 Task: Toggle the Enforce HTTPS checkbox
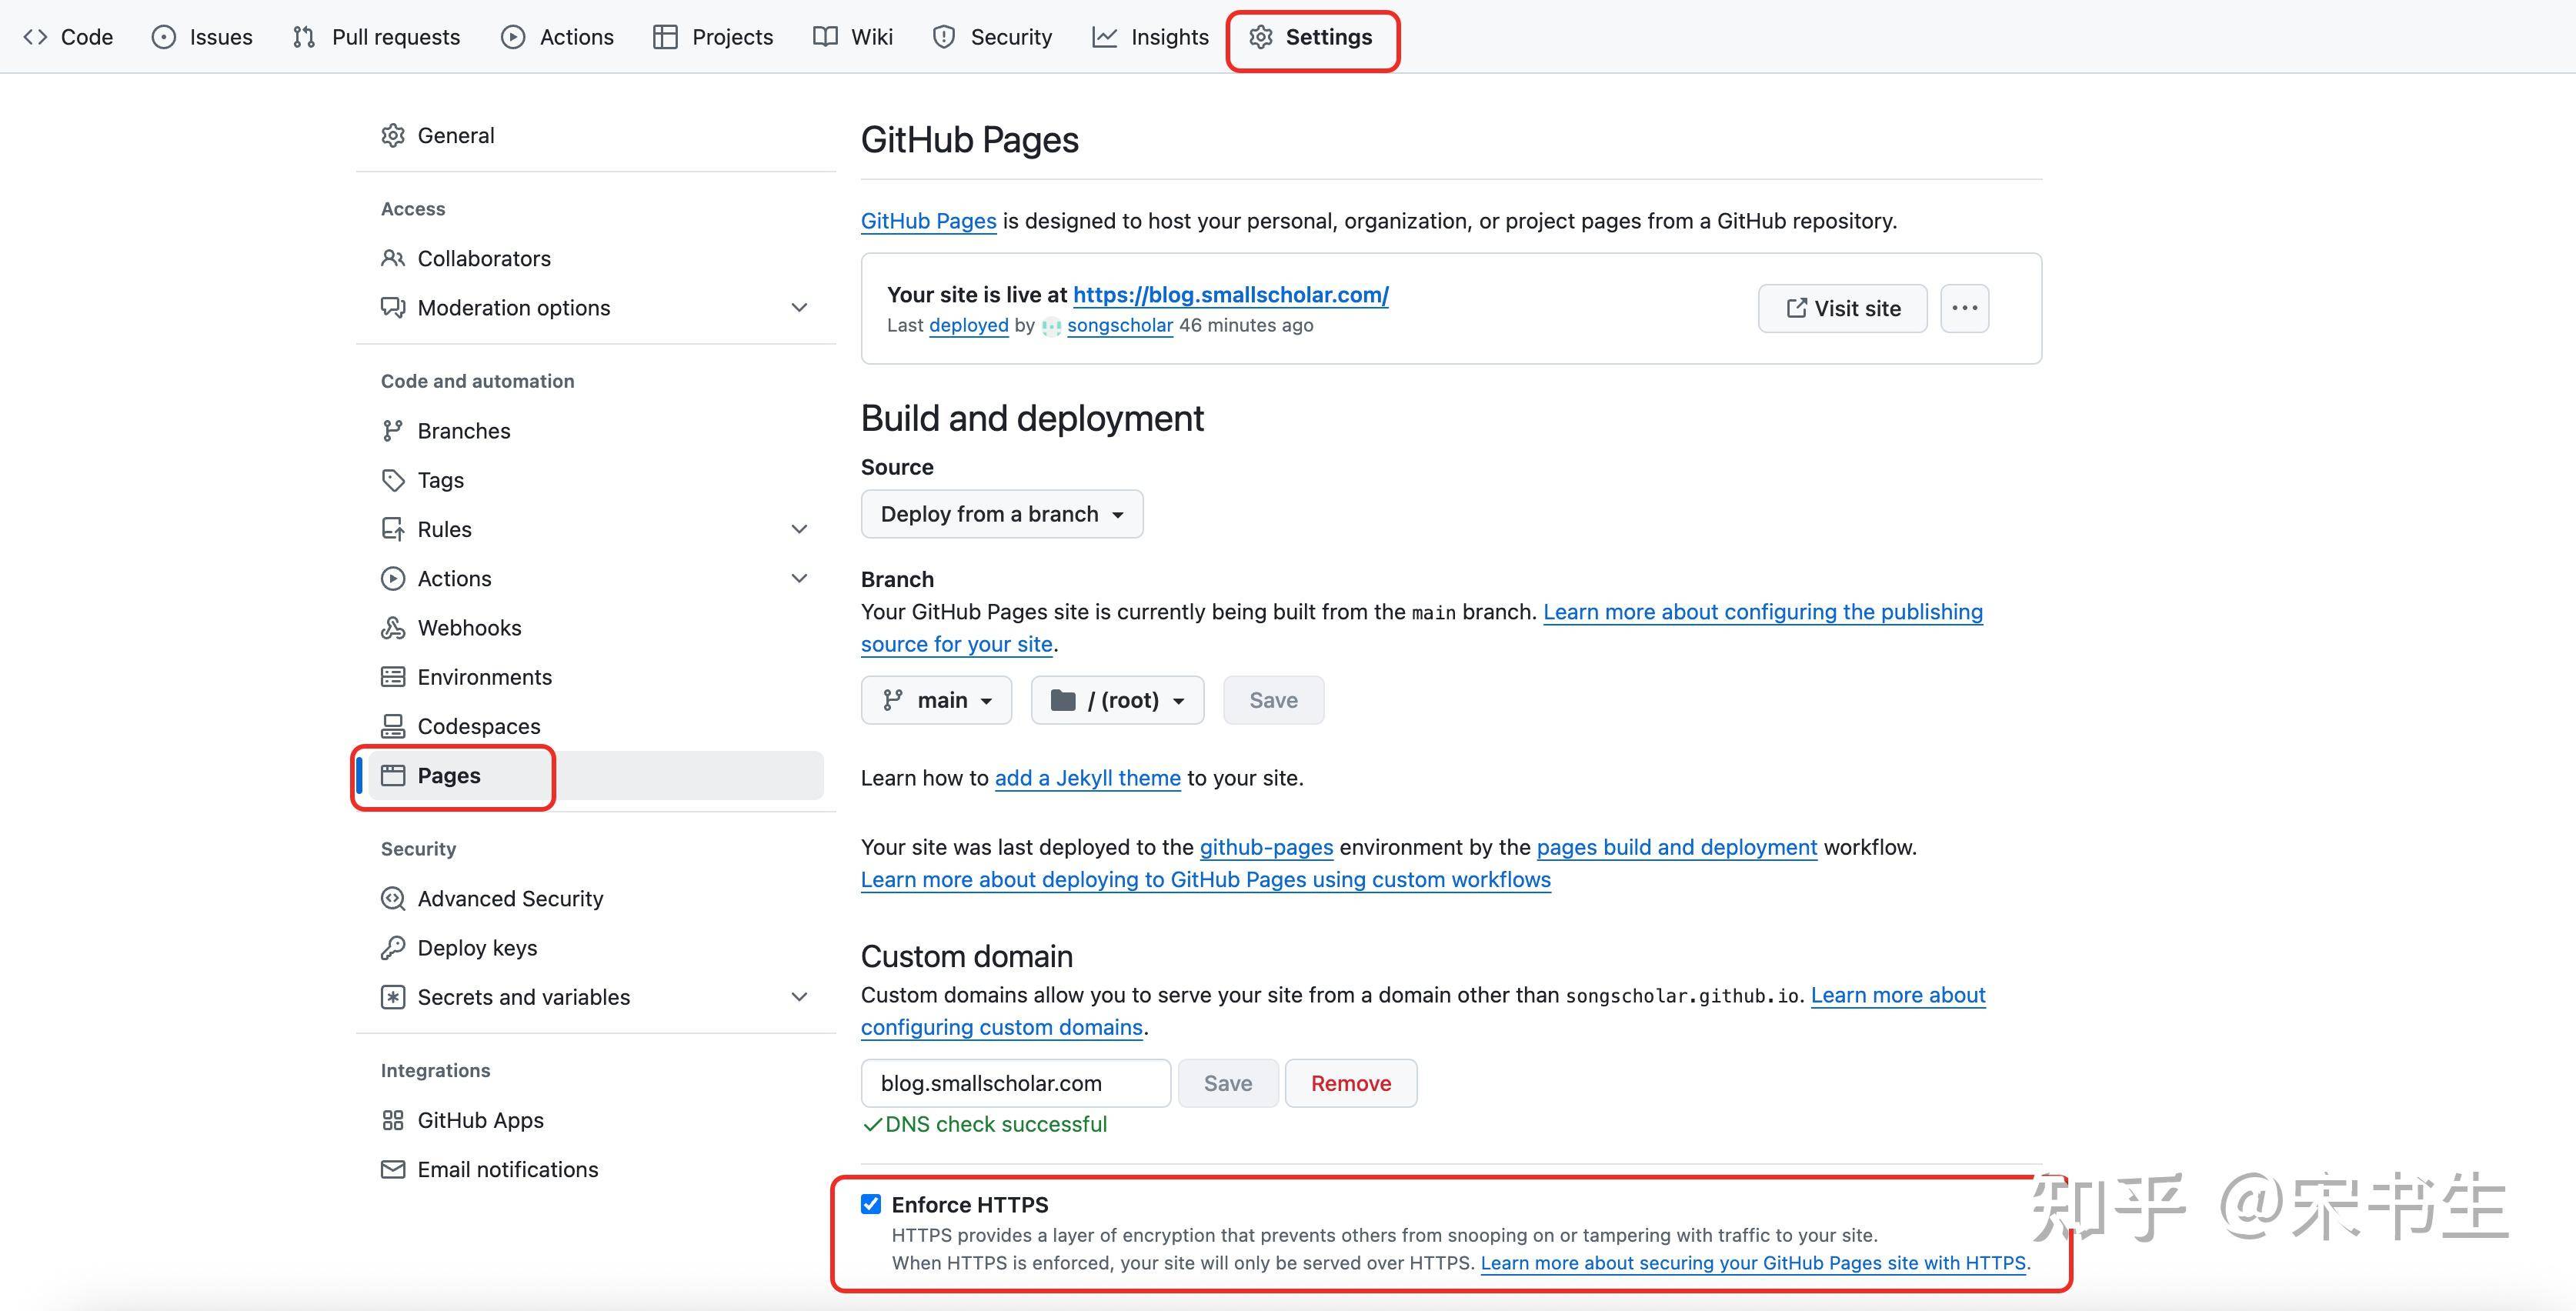[871, 1204]
